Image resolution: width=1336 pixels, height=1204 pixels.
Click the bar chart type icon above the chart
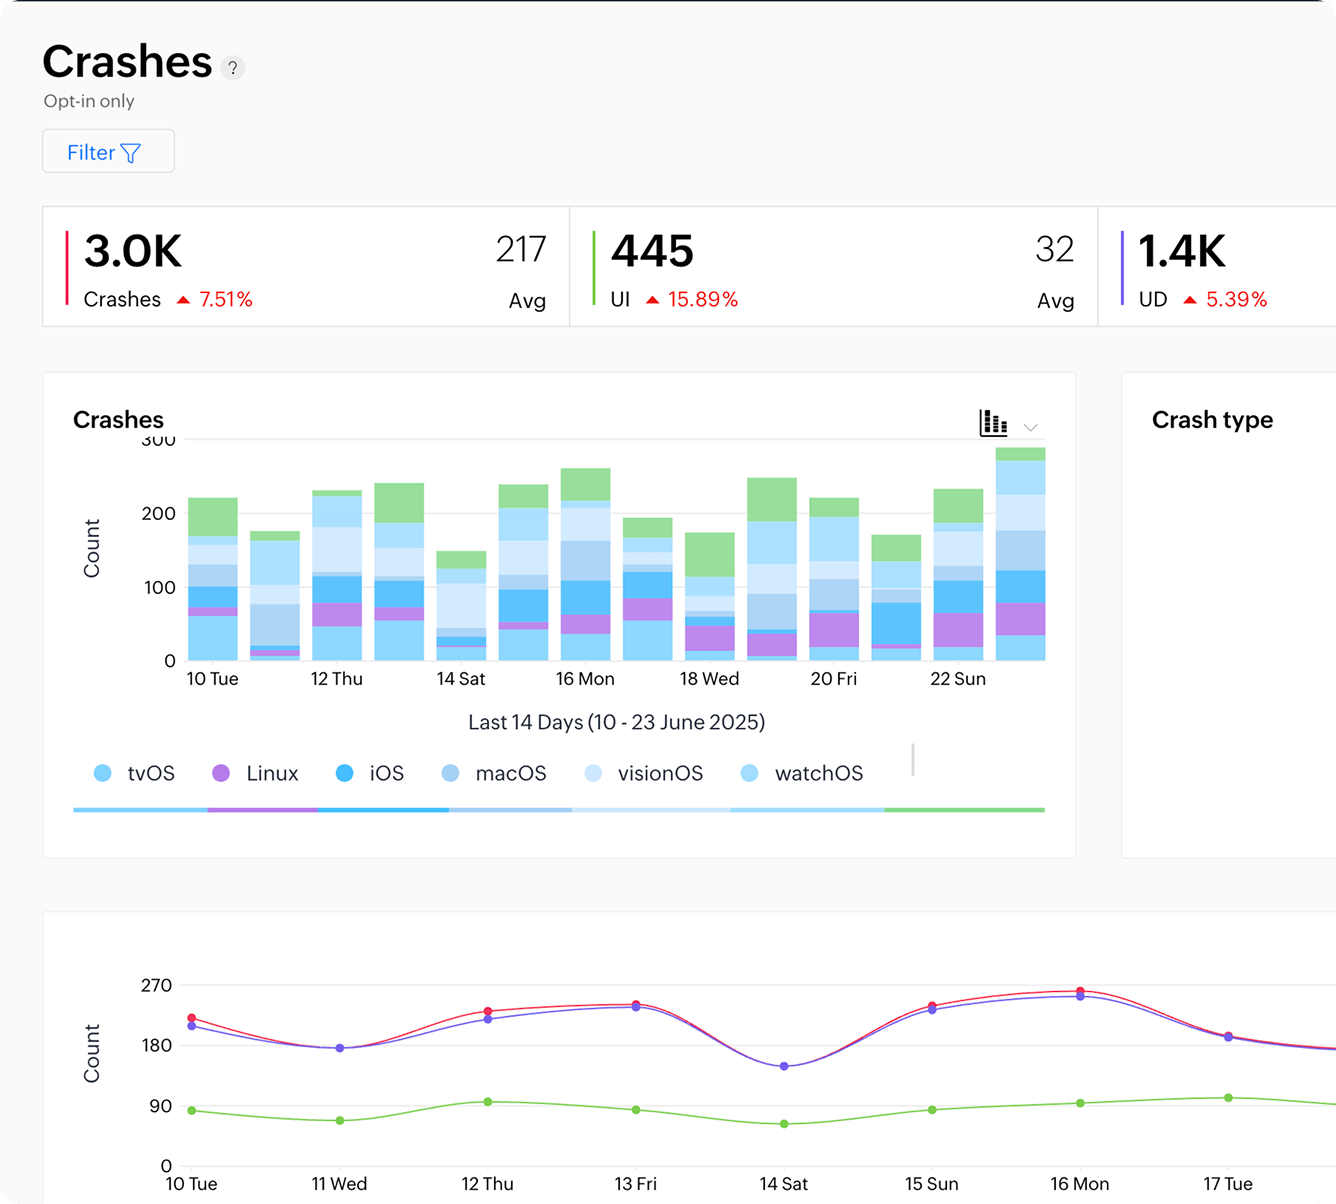(991, 422)
